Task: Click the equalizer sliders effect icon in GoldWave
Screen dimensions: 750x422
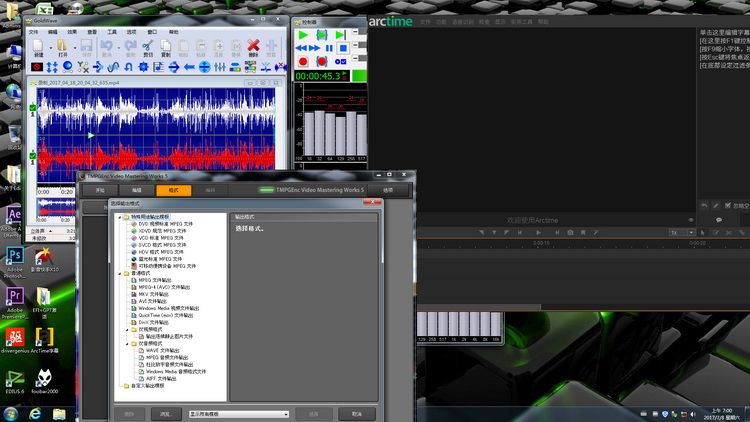Action: click(220, 67)
